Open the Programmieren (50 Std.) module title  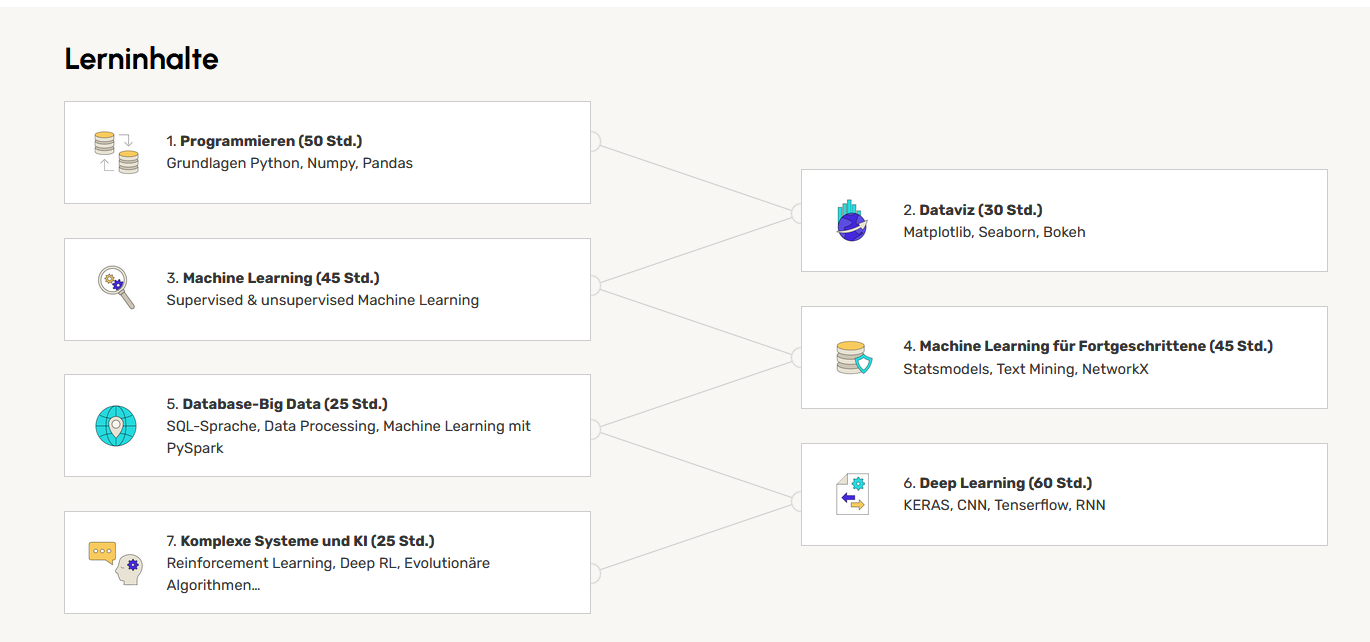[x=270, y=141]
